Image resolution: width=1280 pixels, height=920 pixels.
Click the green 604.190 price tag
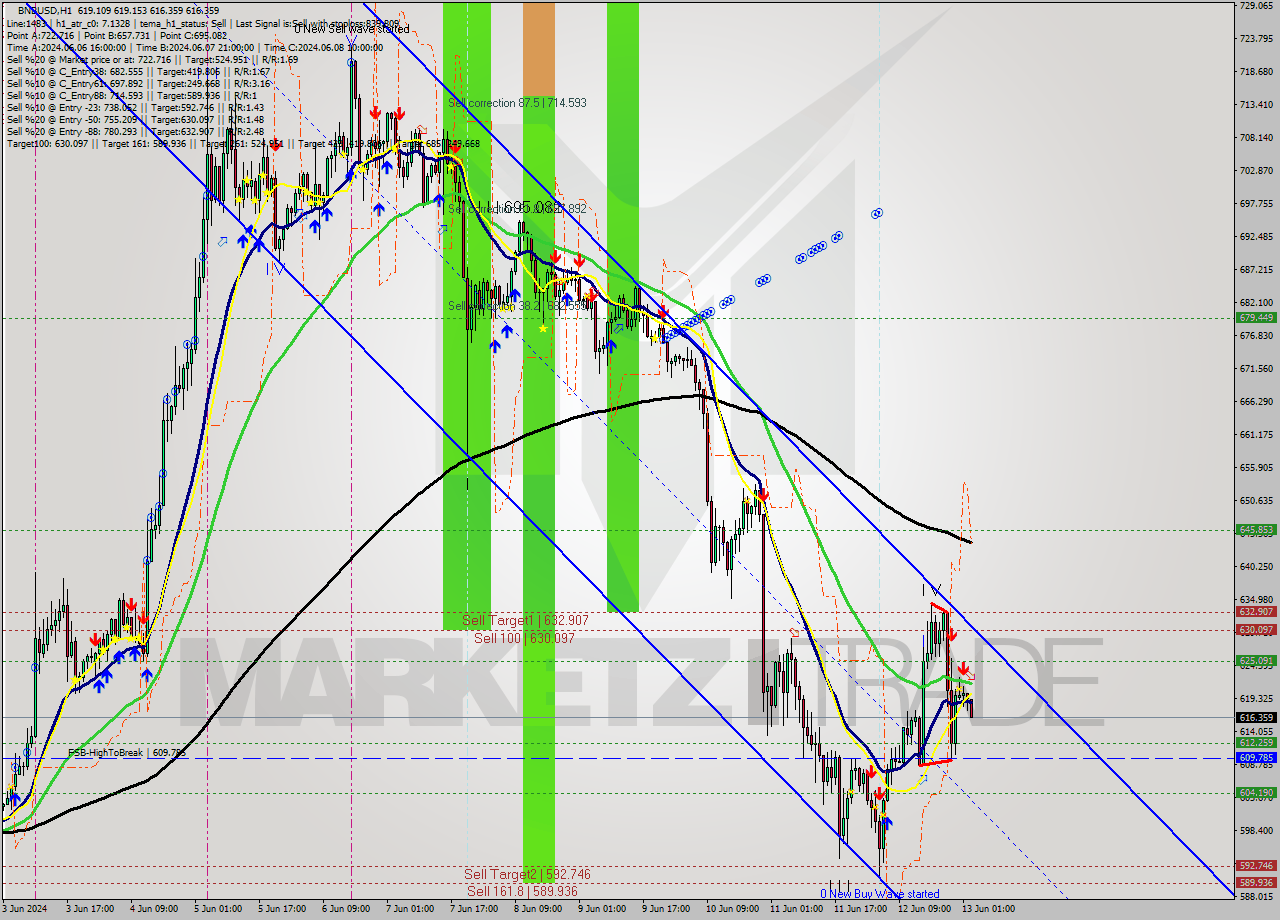point(1257,792)
